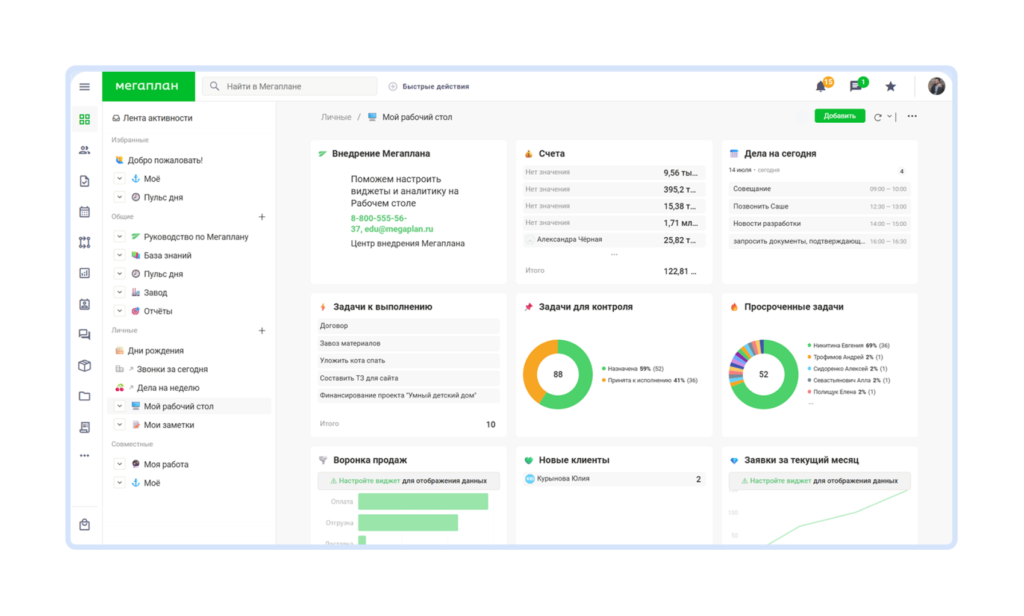This screenshot has width=1024, height=616.
Task: Open the folder icon in the left rail
Action: [x=84, y=396]
